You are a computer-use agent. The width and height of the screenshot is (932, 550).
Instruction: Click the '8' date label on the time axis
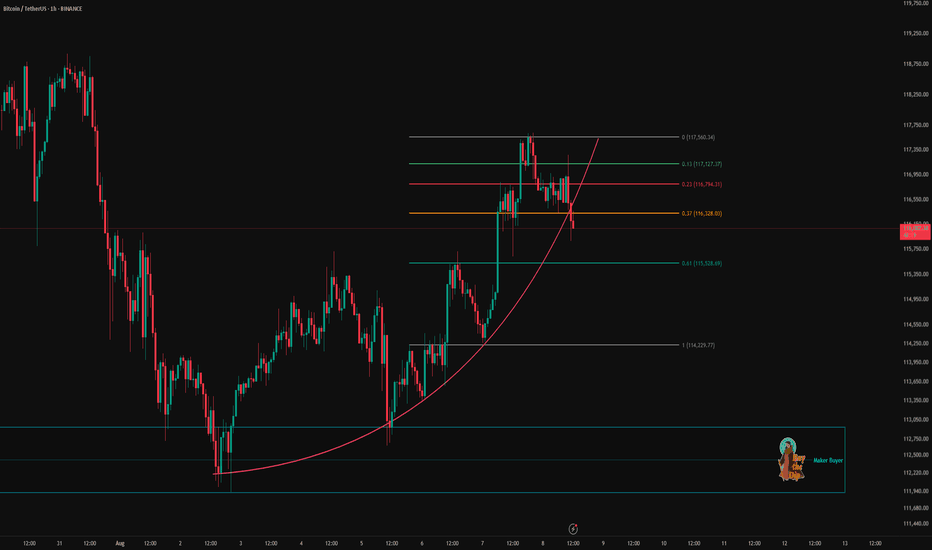pyautogui.click(x=543, y=543)
